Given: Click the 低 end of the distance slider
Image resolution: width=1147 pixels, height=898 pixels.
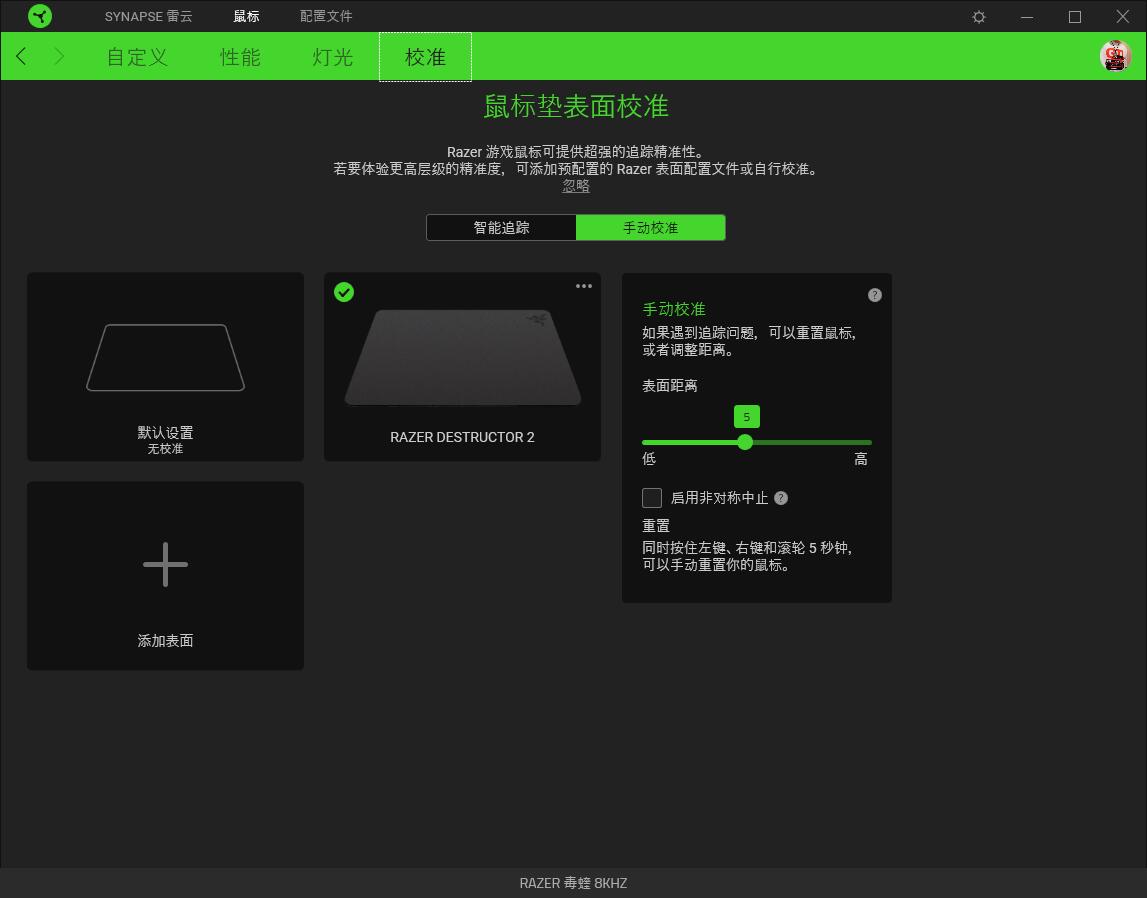Looking at the screenshot, I should [649, 459].
